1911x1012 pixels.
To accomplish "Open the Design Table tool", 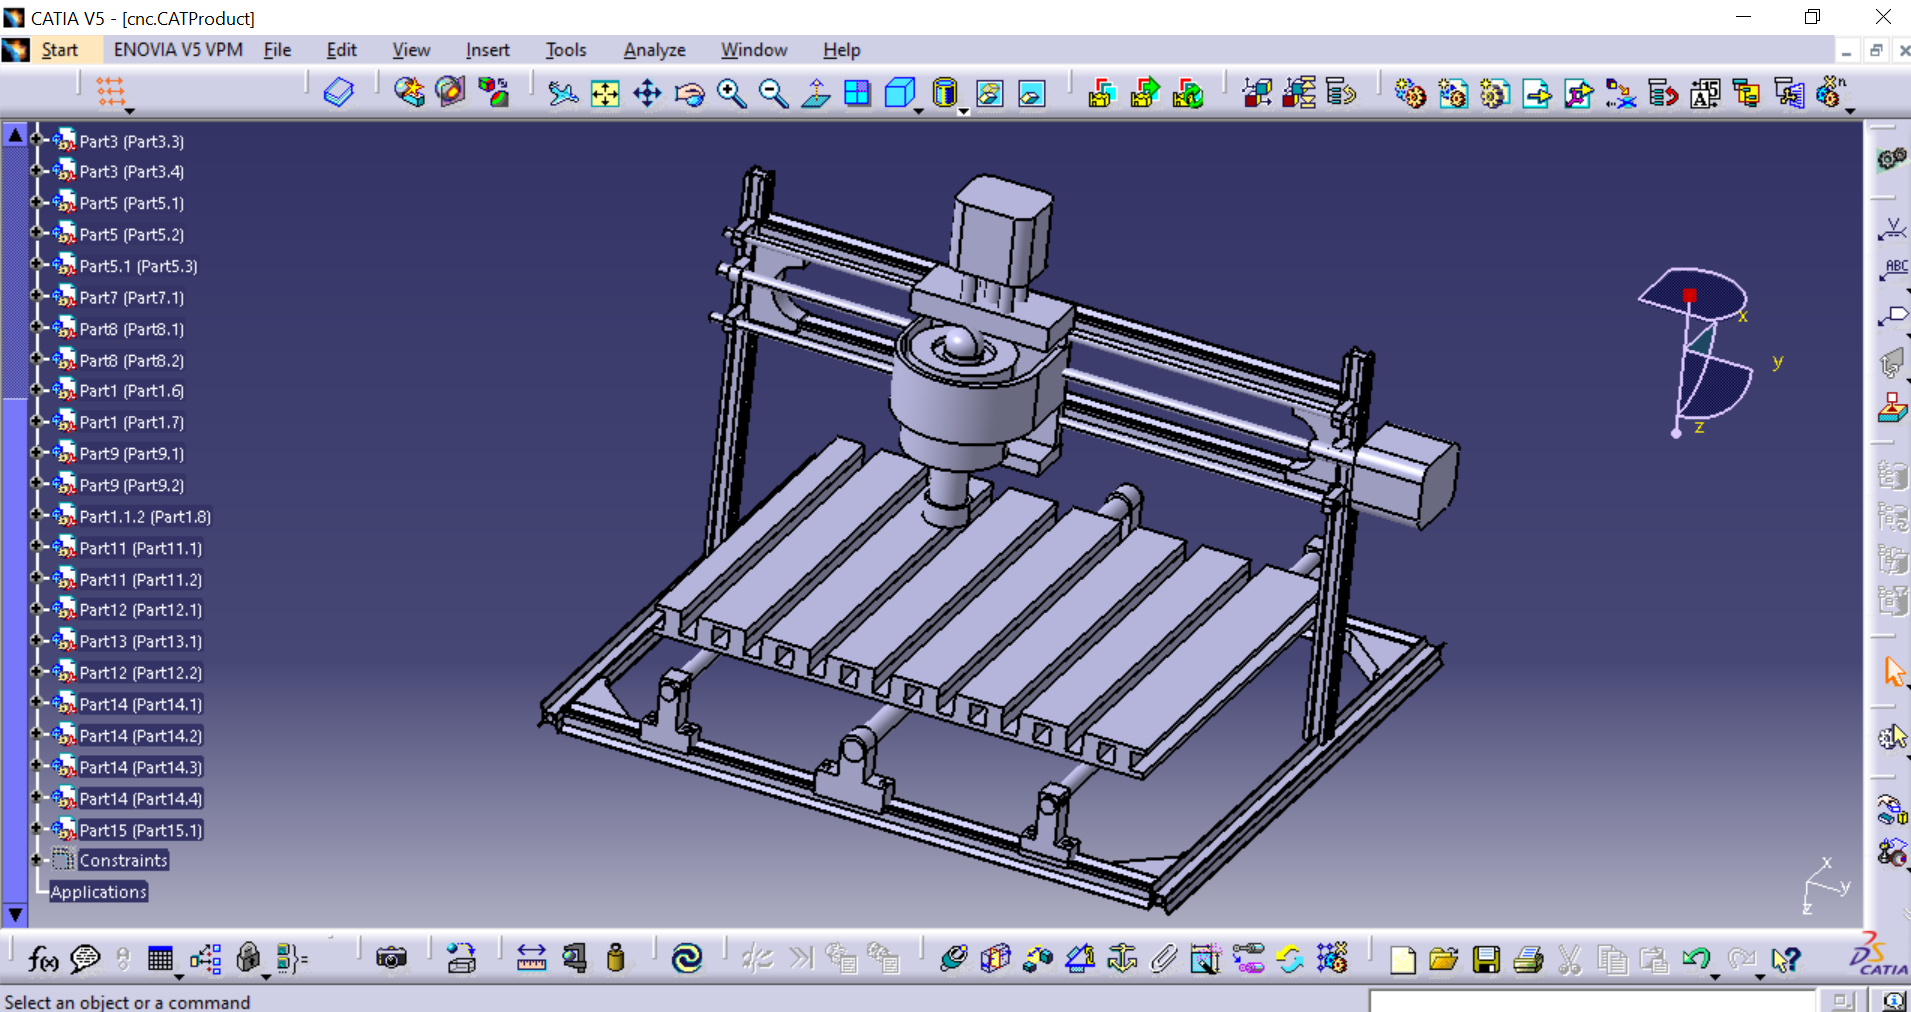I will (160, 959).
